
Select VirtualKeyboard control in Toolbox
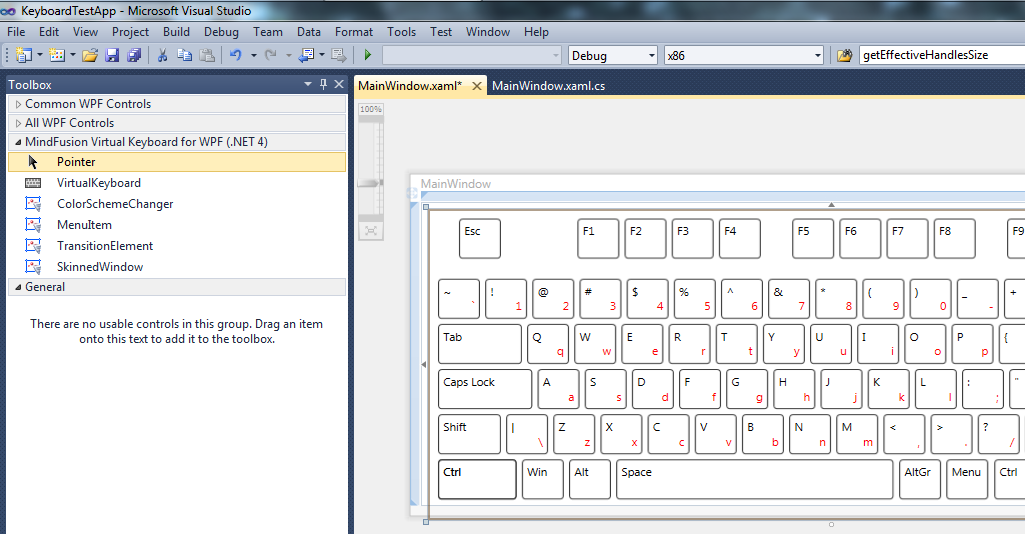(98, 183)
